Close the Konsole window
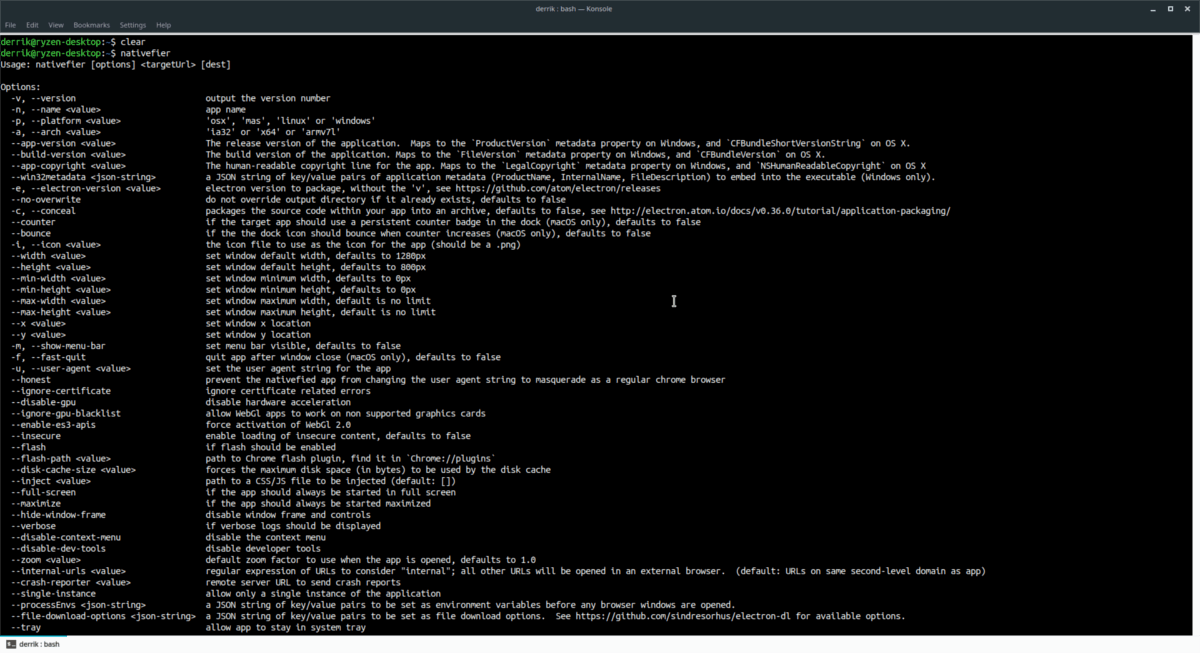1200x653 pixels. coord(1189,8)
